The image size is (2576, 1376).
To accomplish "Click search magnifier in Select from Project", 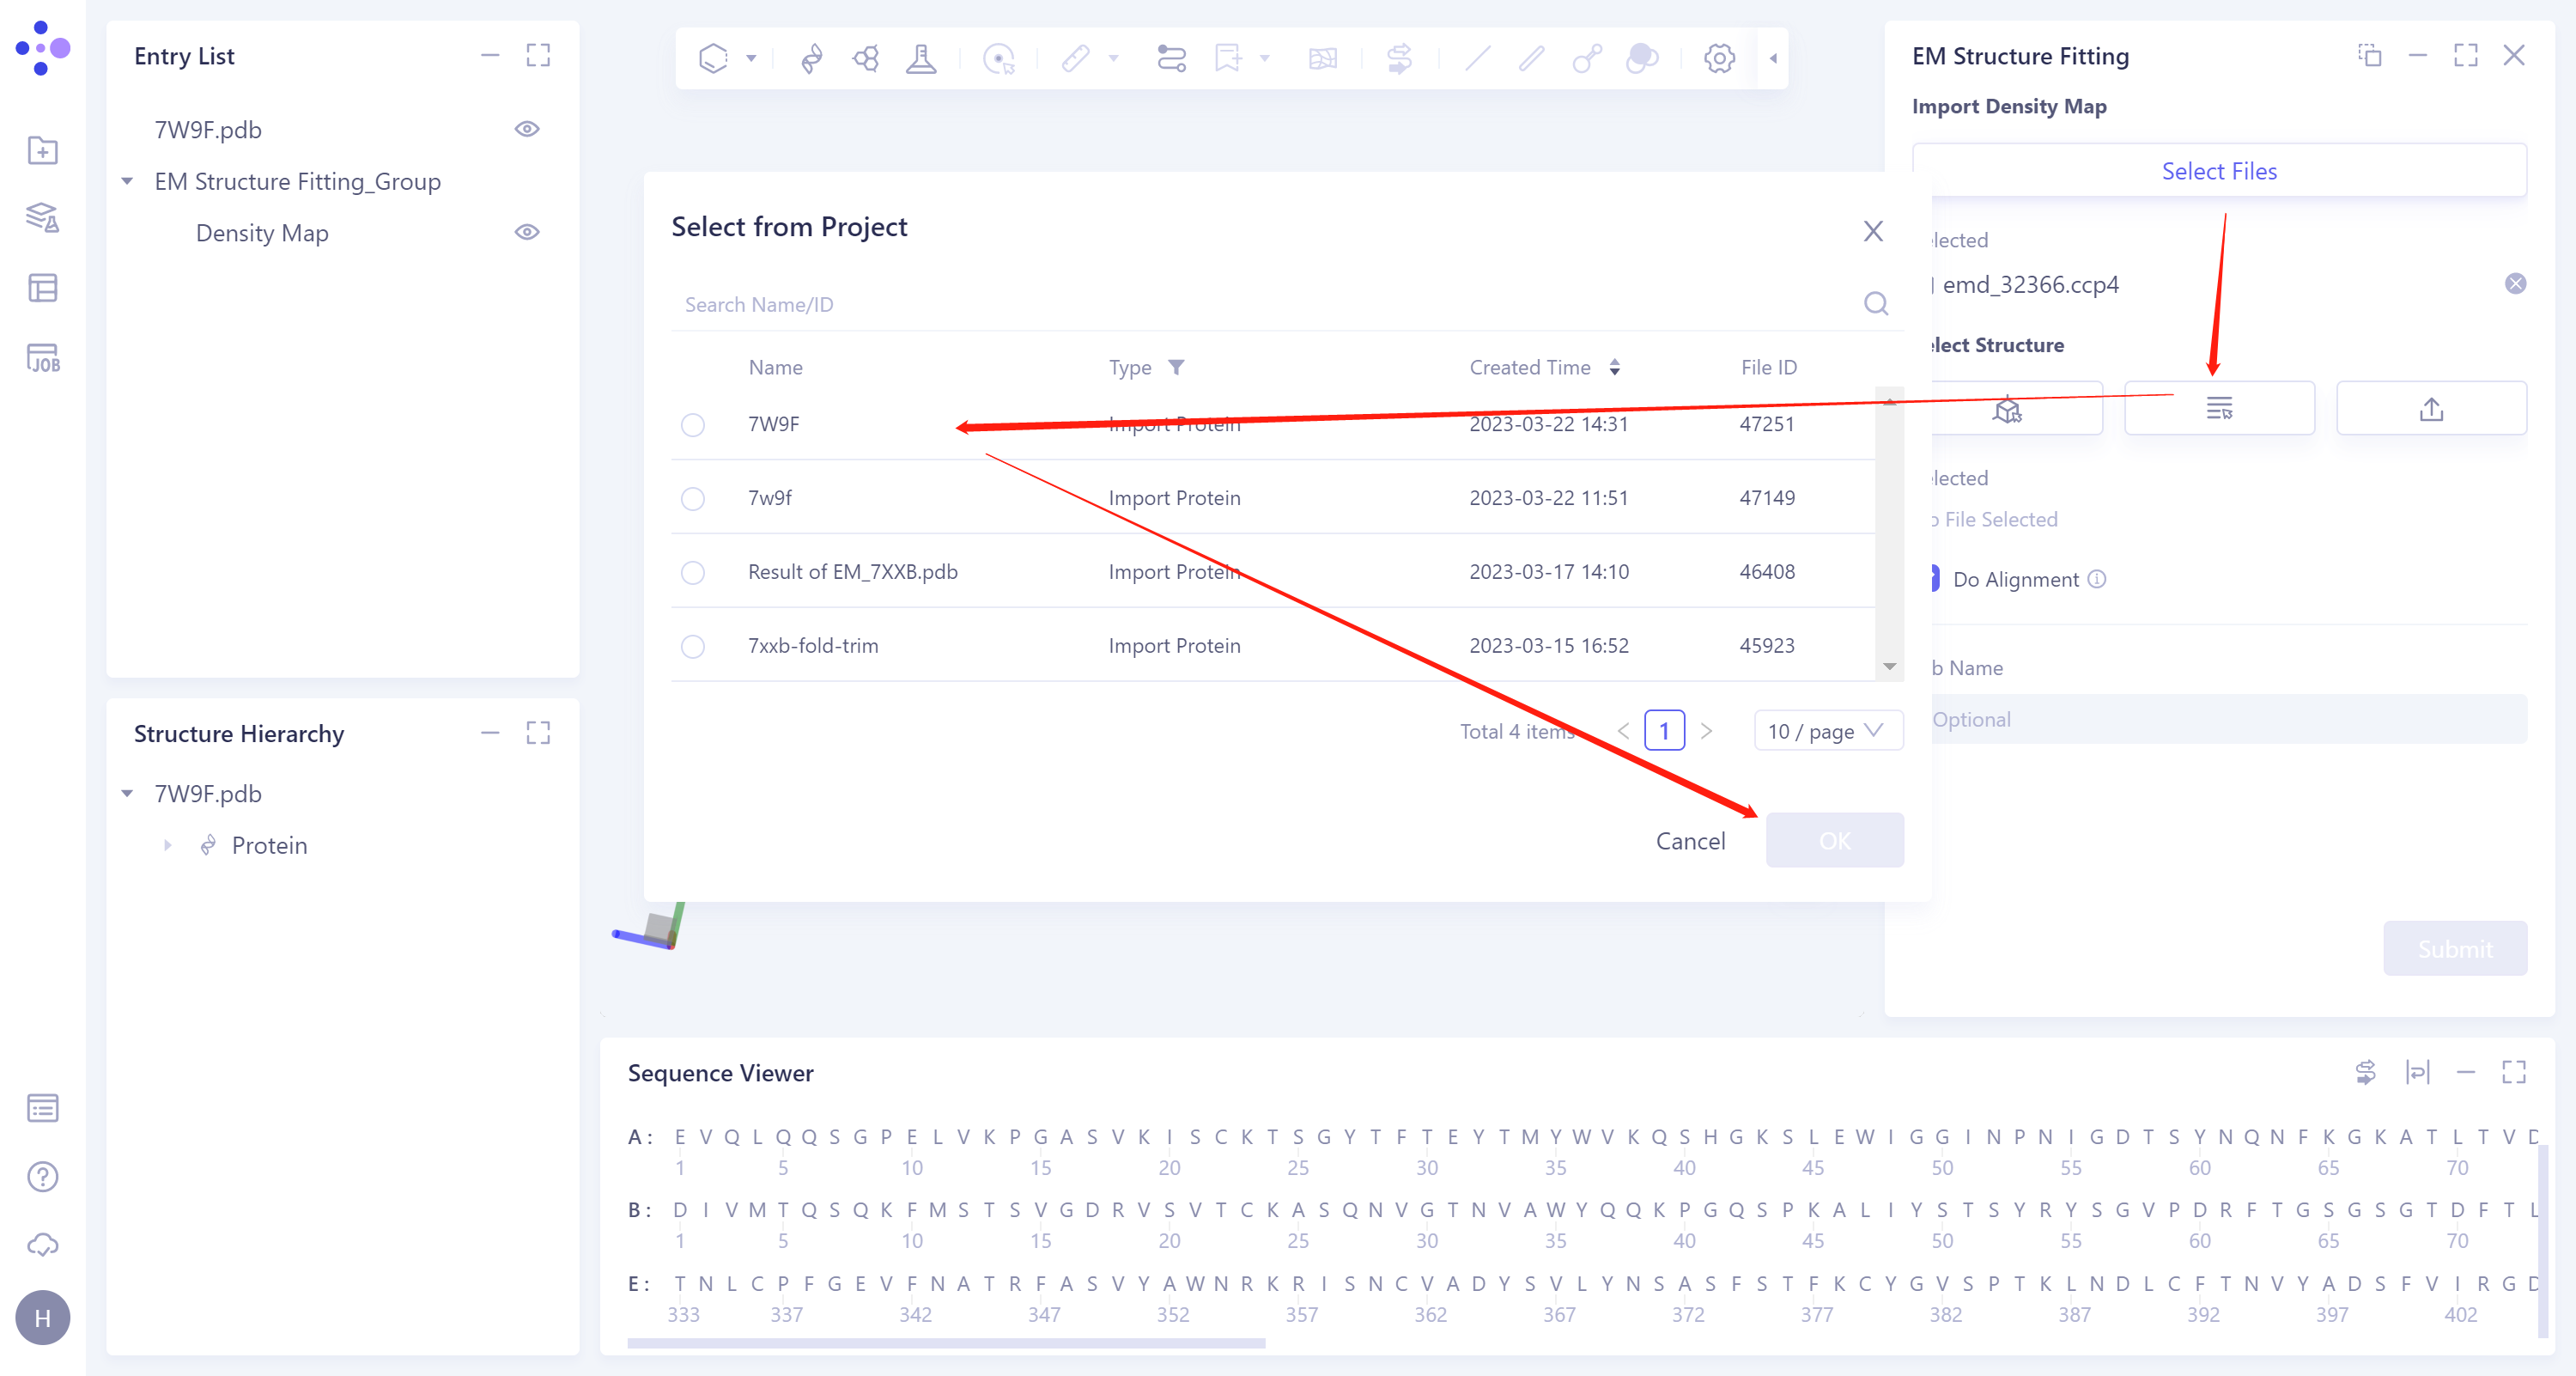I will point(1875,304).
